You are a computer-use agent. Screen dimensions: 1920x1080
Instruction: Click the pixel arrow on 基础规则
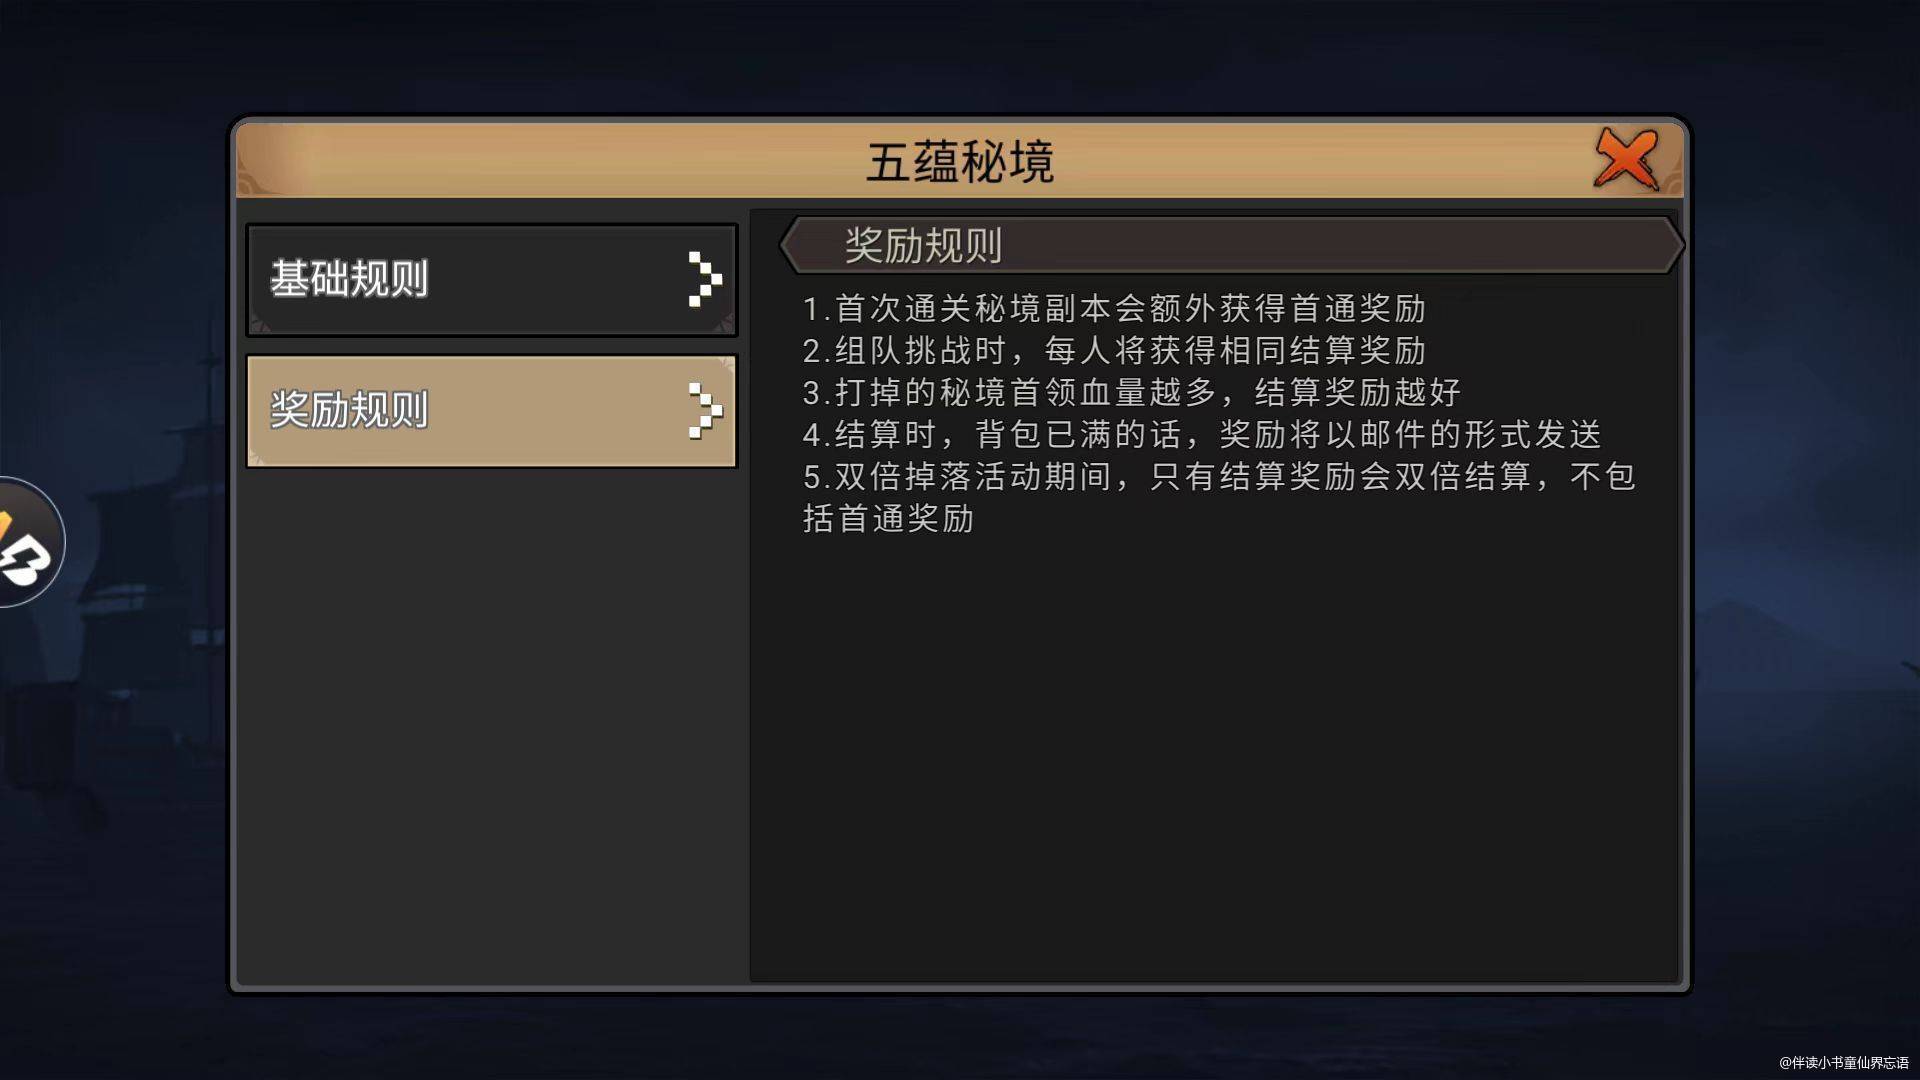click(x=703, y=279)
